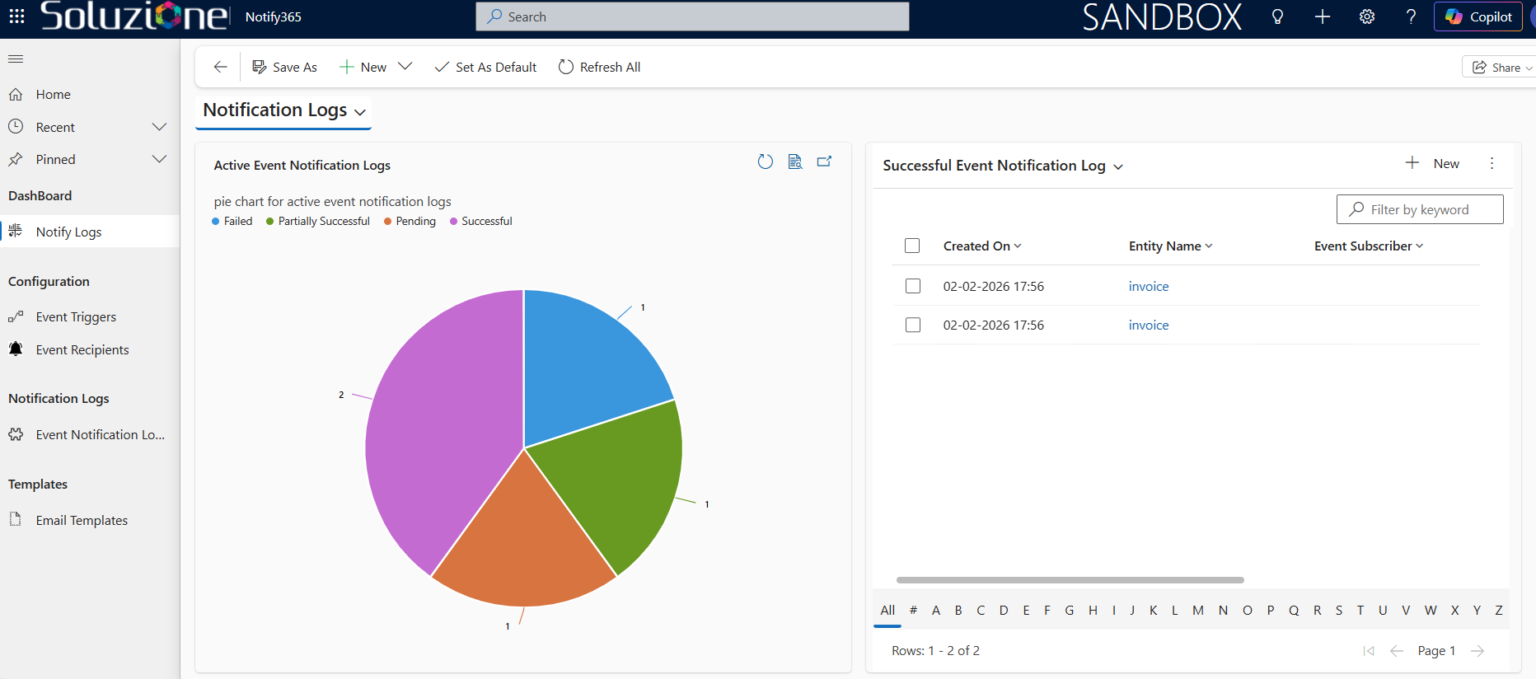Click the lightbulb assistant icon
The image size is (1536, 679).
coord(1277,17)
